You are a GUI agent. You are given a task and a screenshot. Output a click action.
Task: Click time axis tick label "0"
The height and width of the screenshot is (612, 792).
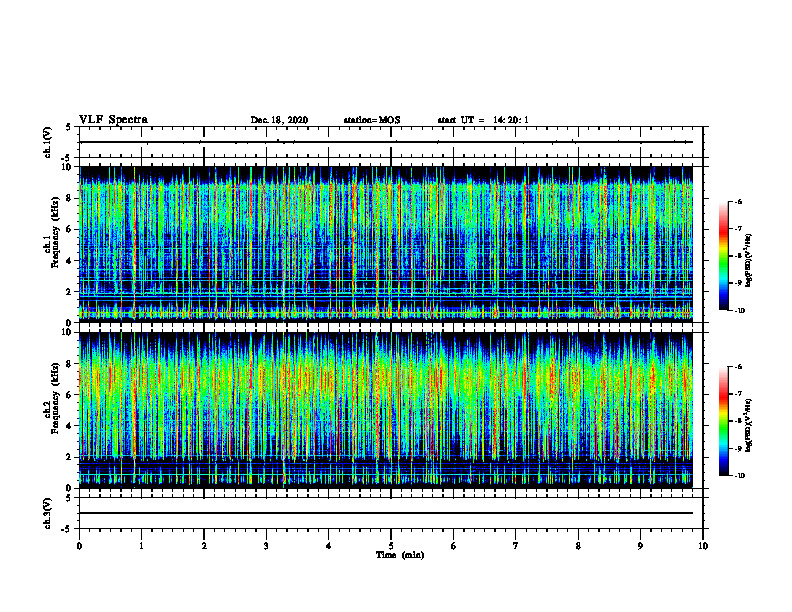[x=79, y=546]
